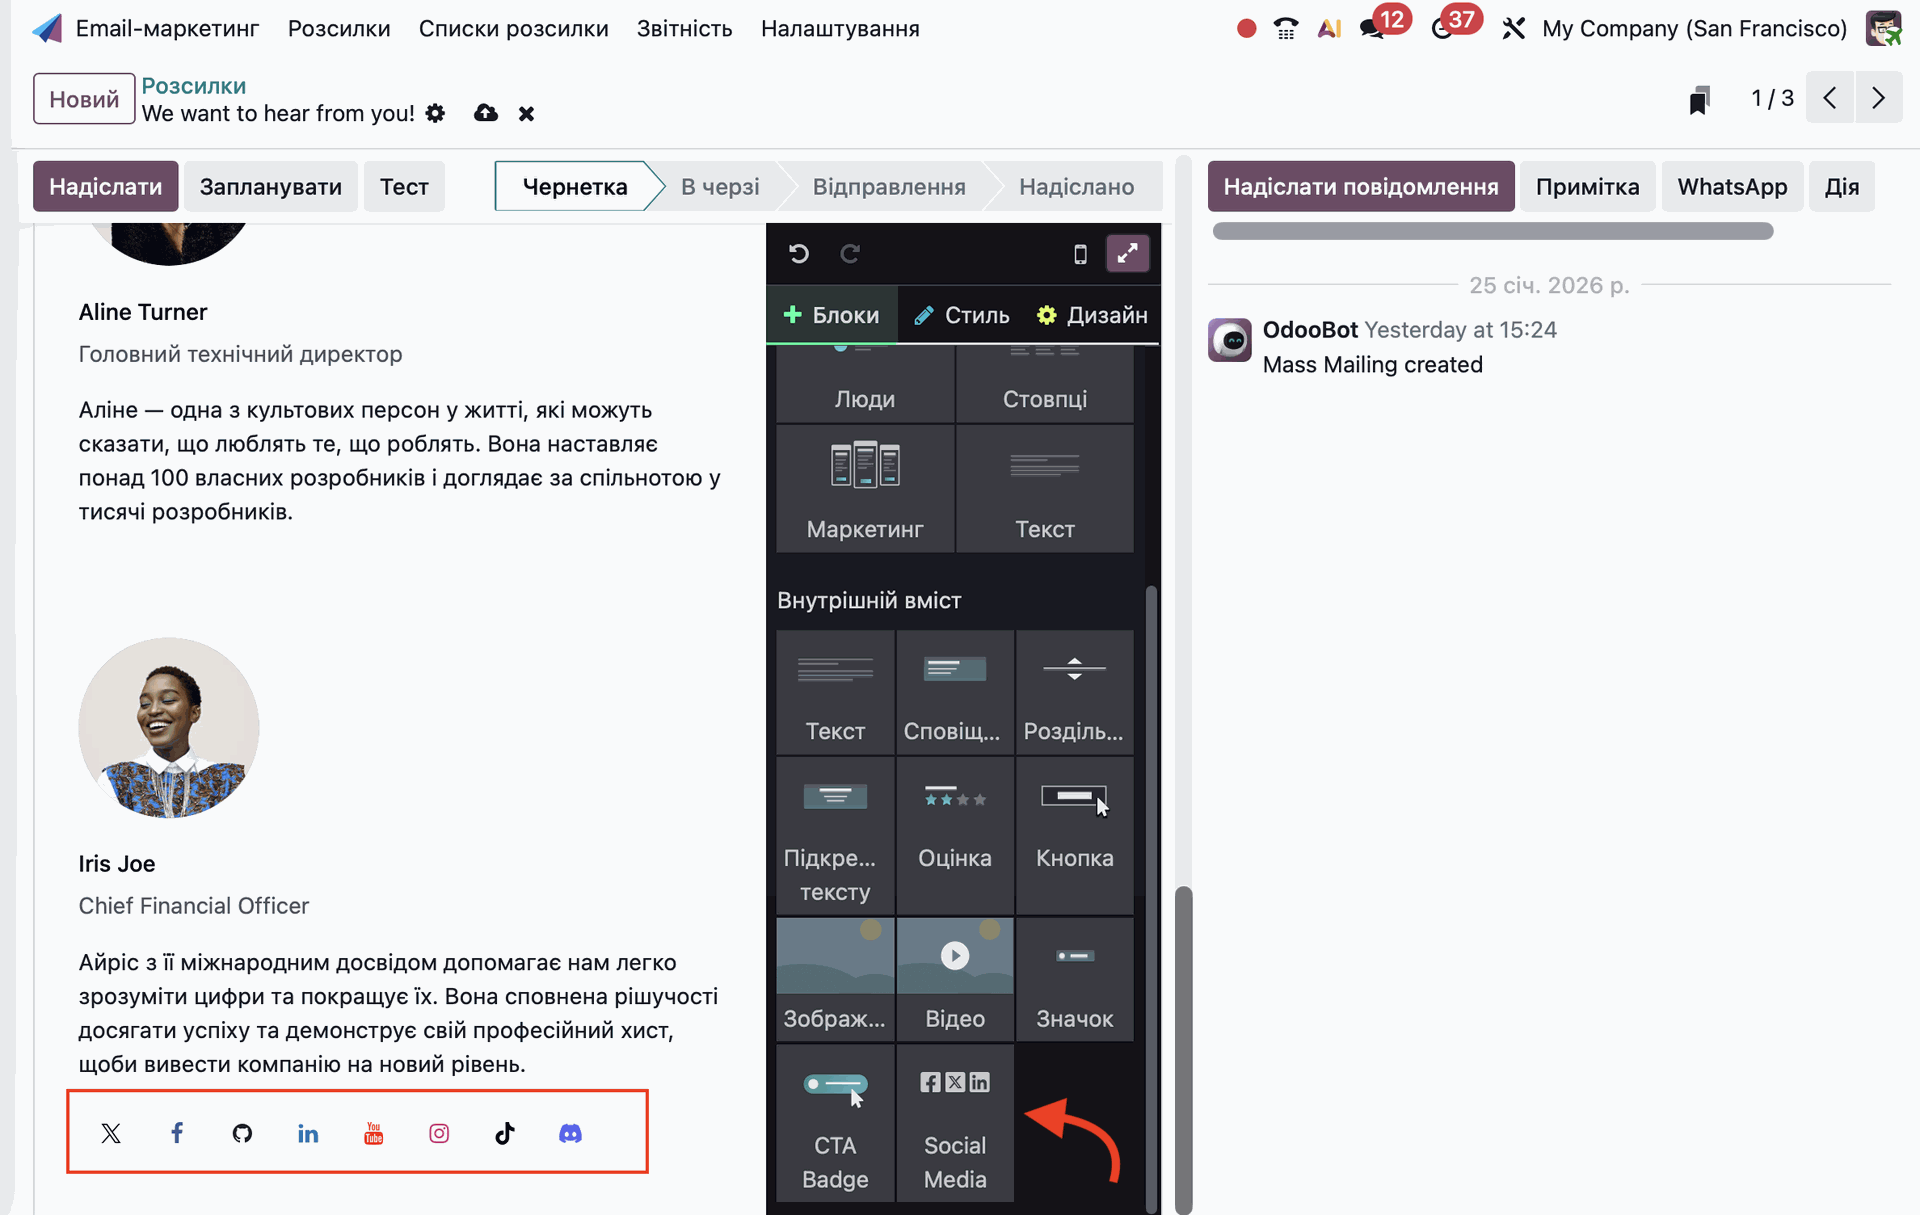Open the Звітність menu

(684, 28)
